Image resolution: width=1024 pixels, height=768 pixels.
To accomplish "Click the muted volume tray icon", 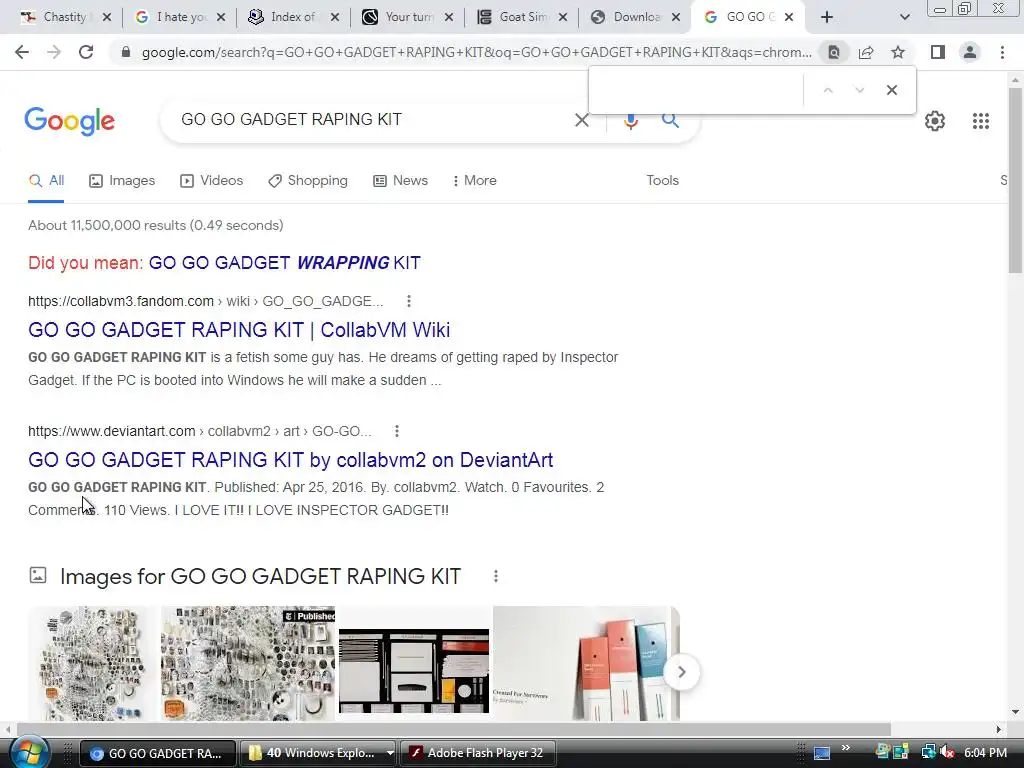I will 948,753.
